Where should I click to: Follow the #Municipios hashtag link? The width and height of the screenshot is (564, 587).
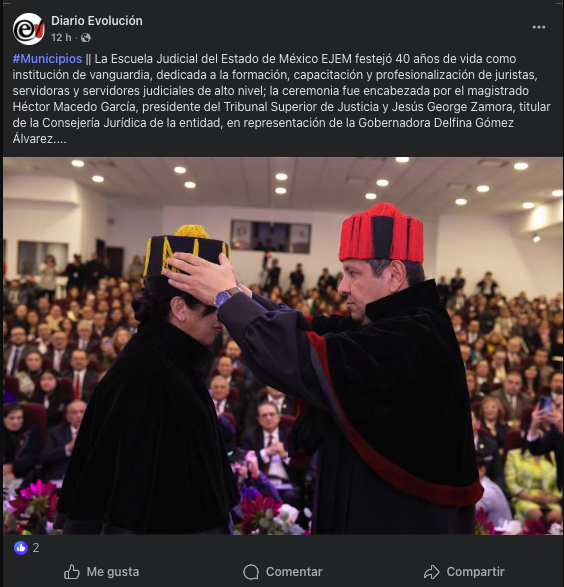47,59
